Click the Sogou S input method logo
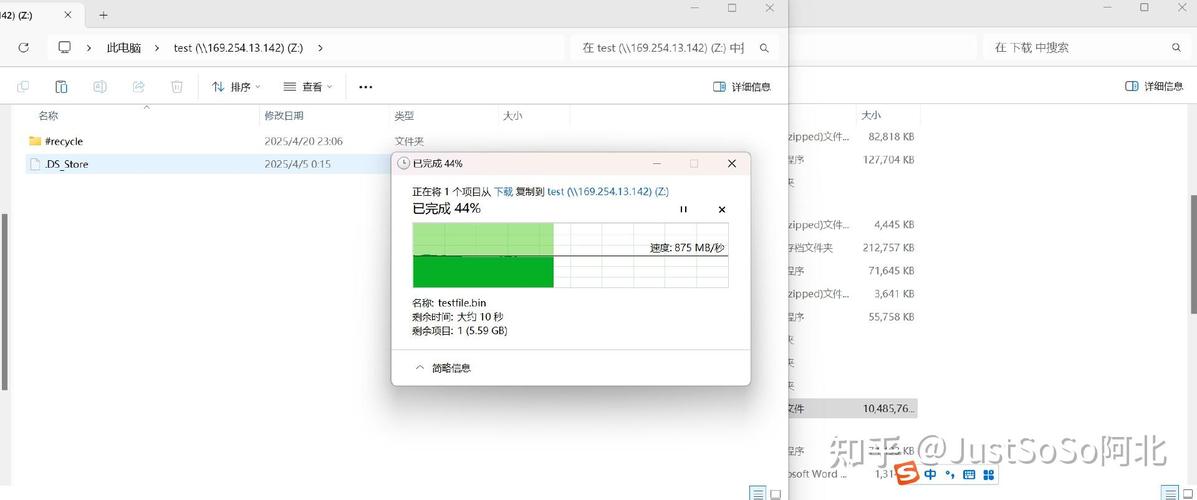Image resolution: width=1197 pixels, height=500 pixels. pyautogui.click(x=907, y=474)
